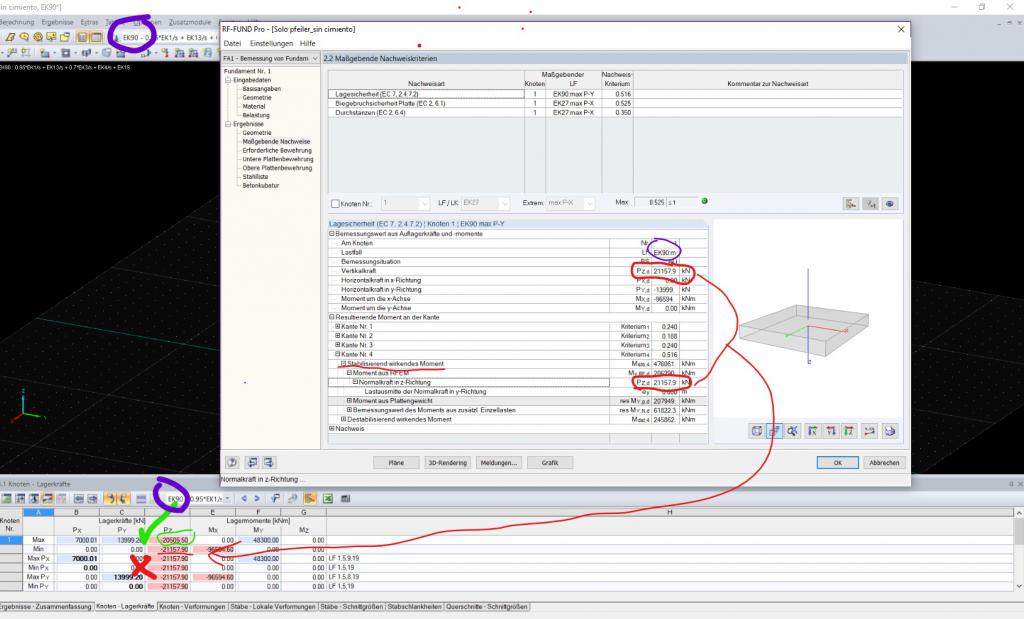Viewport: 1024px width, 619px height.
Task: Open the EK90 dropdown in Lagerkräfte table toolbar
Action: click(x=227, y=498)
